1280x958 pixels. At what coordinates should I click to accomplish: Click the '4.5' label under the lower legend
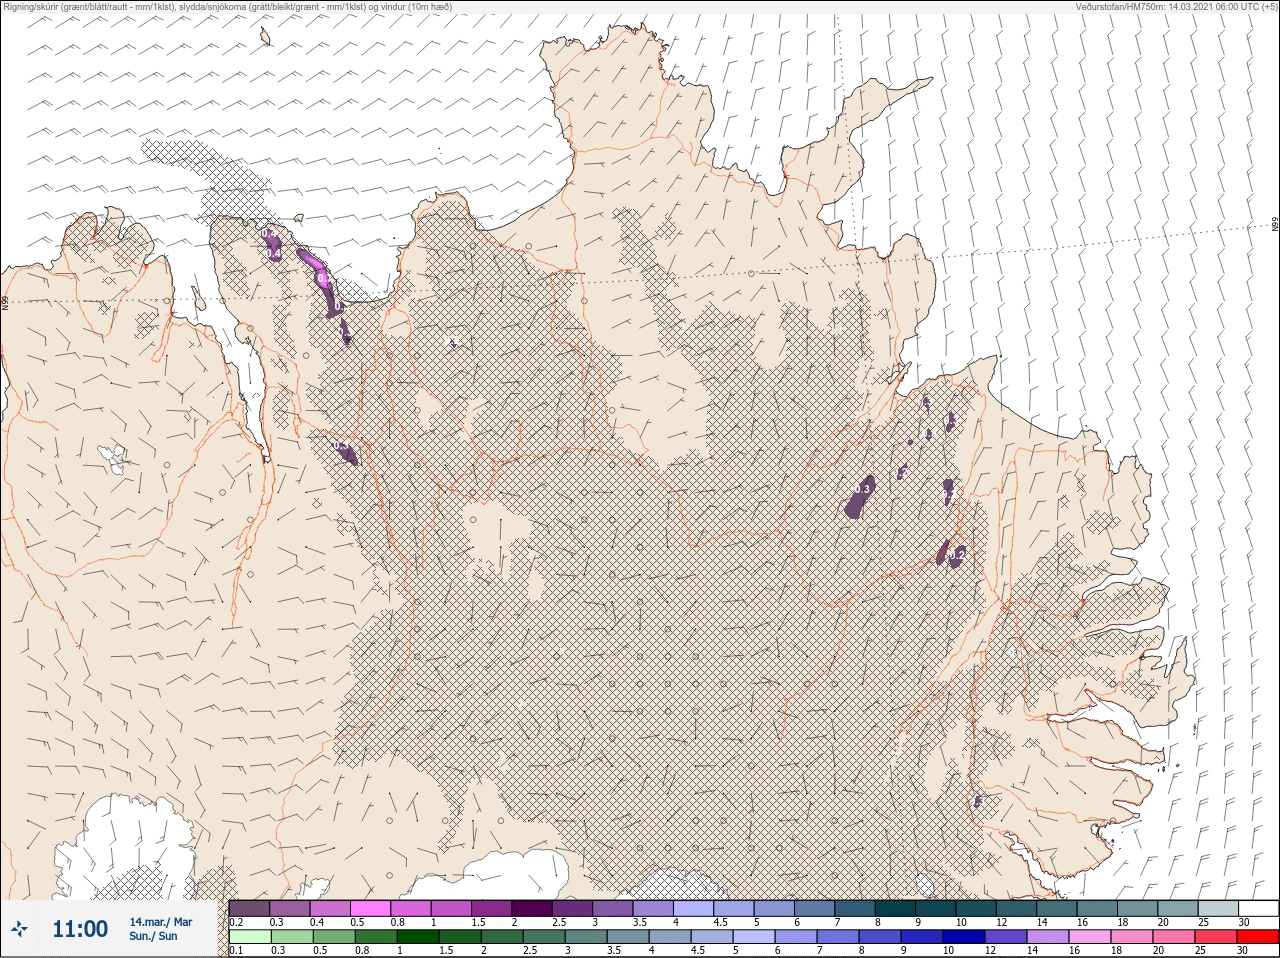(x=698, y=951)
